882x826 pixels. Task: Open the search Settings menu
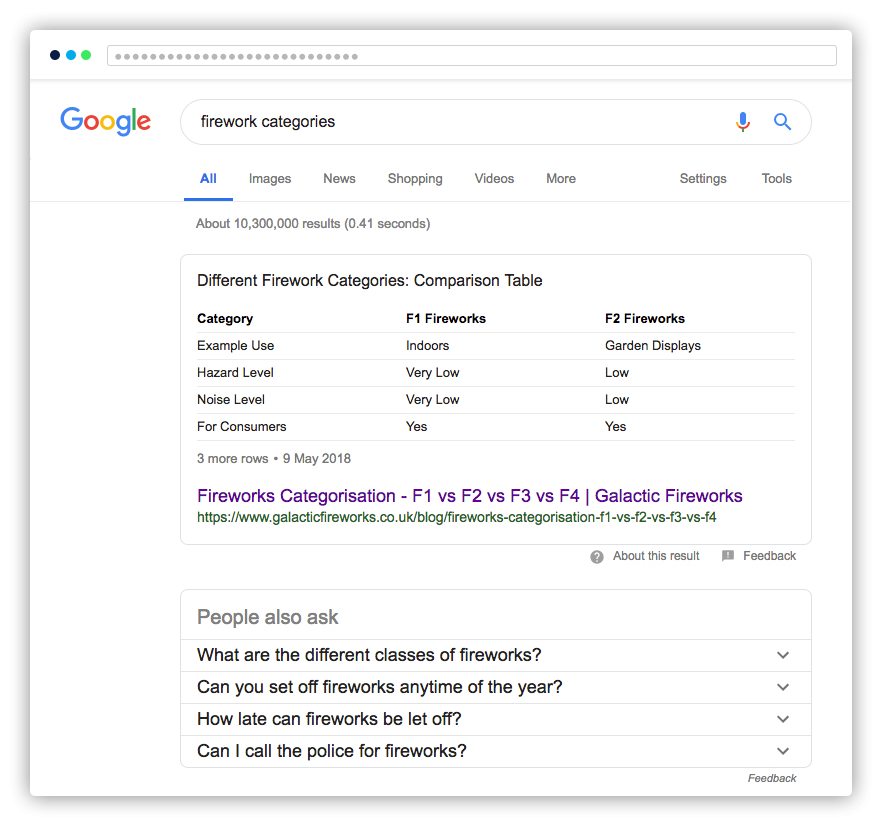point(703,179)
